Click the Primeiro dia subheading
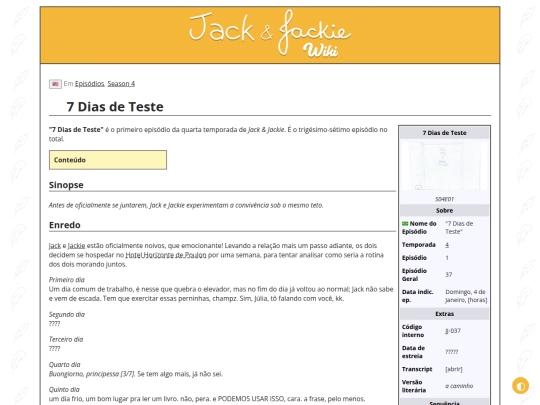 pos(67,280)
